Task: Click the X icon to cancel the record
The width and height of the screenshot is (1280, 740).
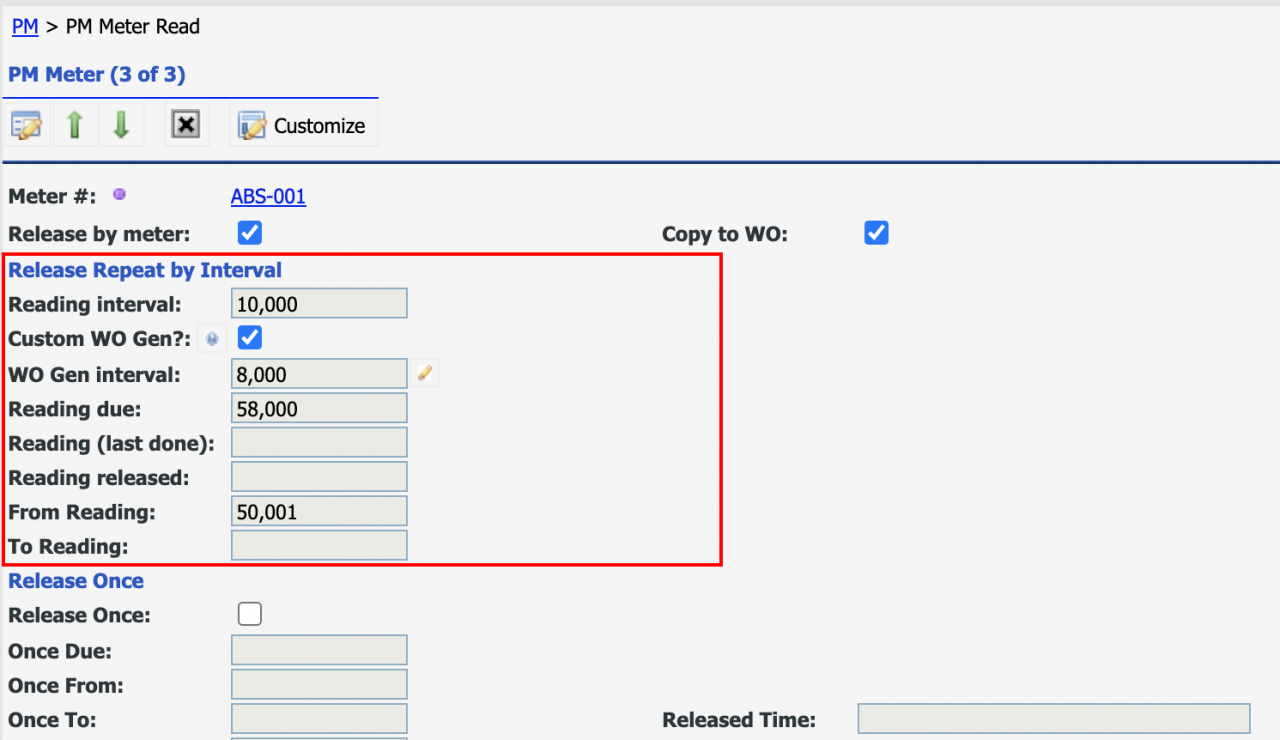Action: pyautogui.click(x=186, y=124)
